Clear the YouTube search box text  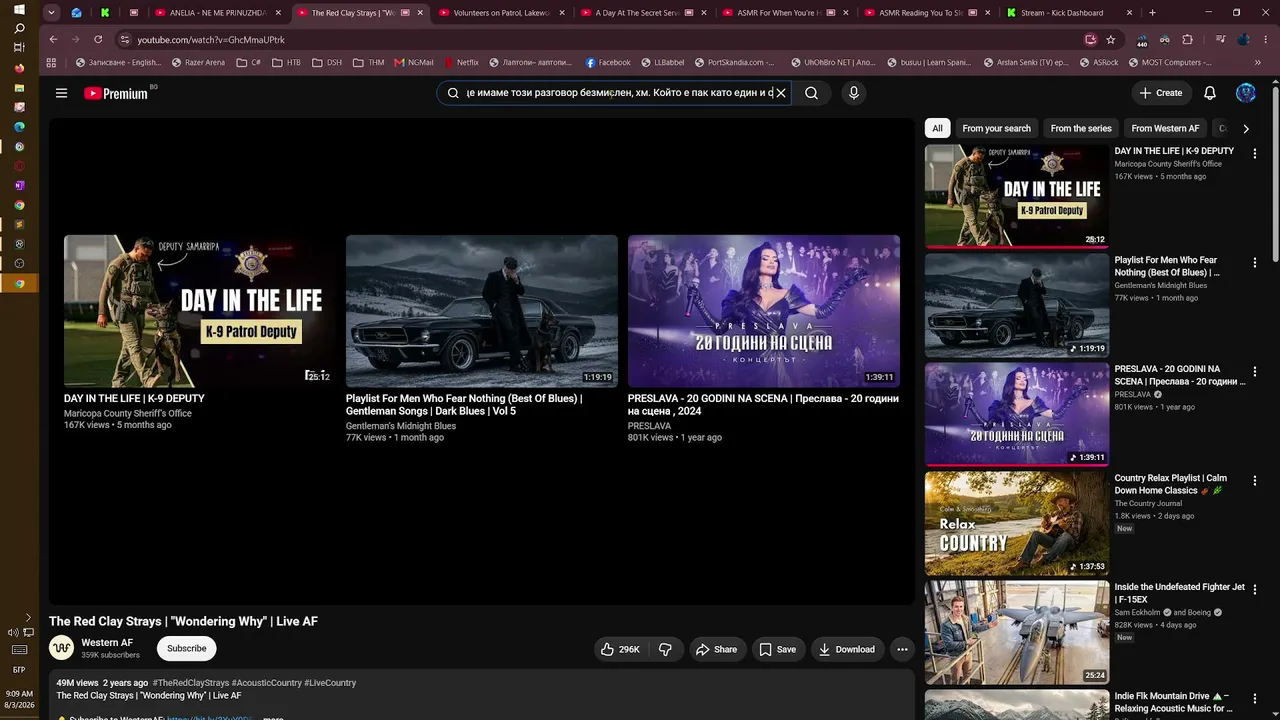point(781,93)
